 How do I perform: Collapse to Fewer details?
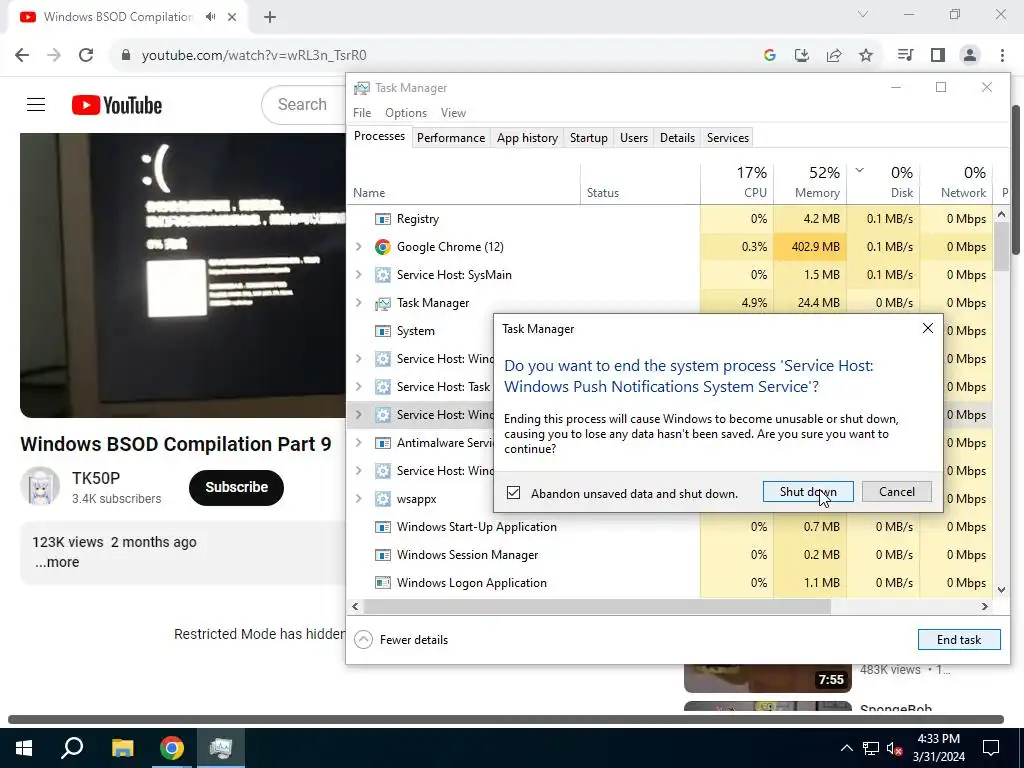401,639
